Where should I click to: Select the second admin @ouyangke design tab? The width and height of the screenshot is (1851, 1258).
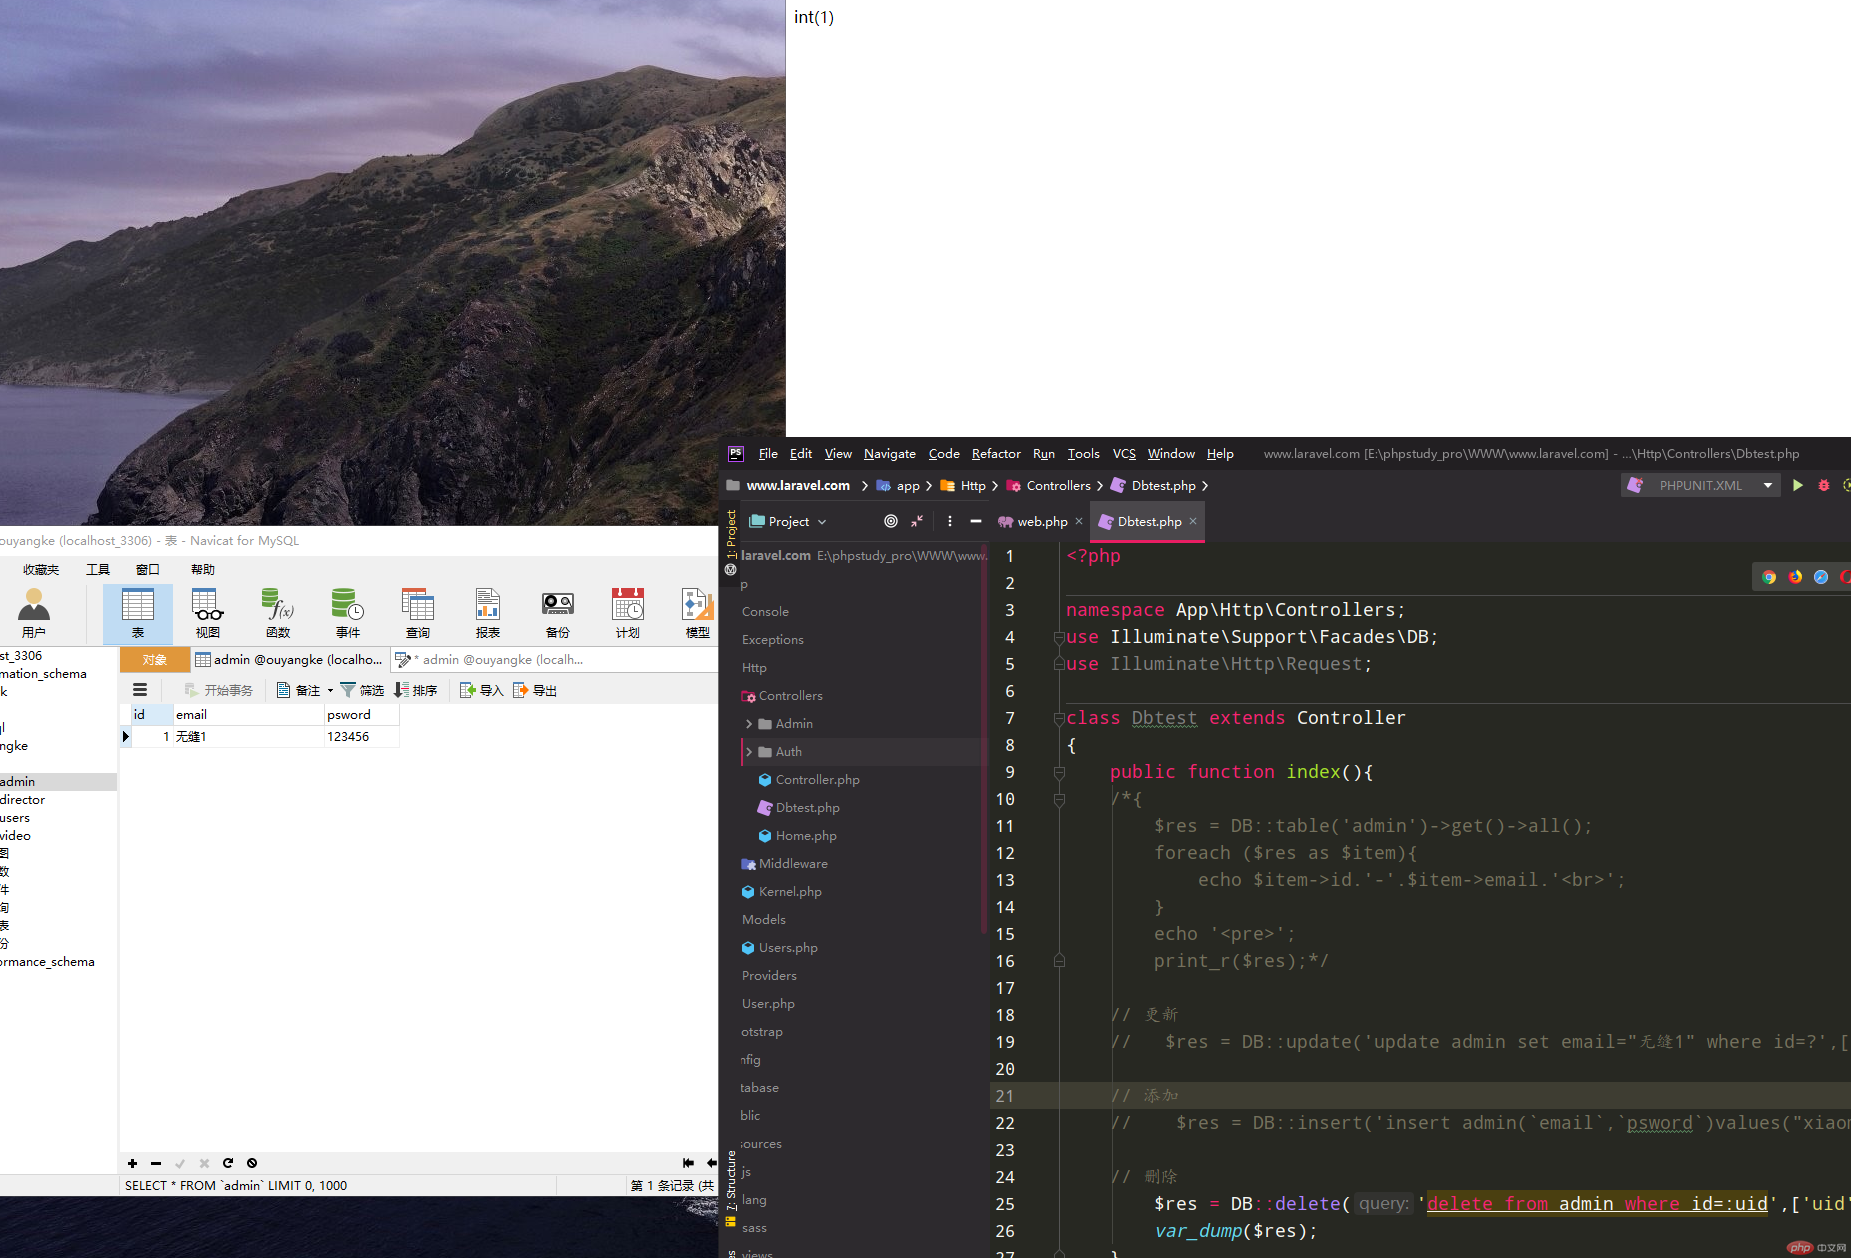point(490,659)
